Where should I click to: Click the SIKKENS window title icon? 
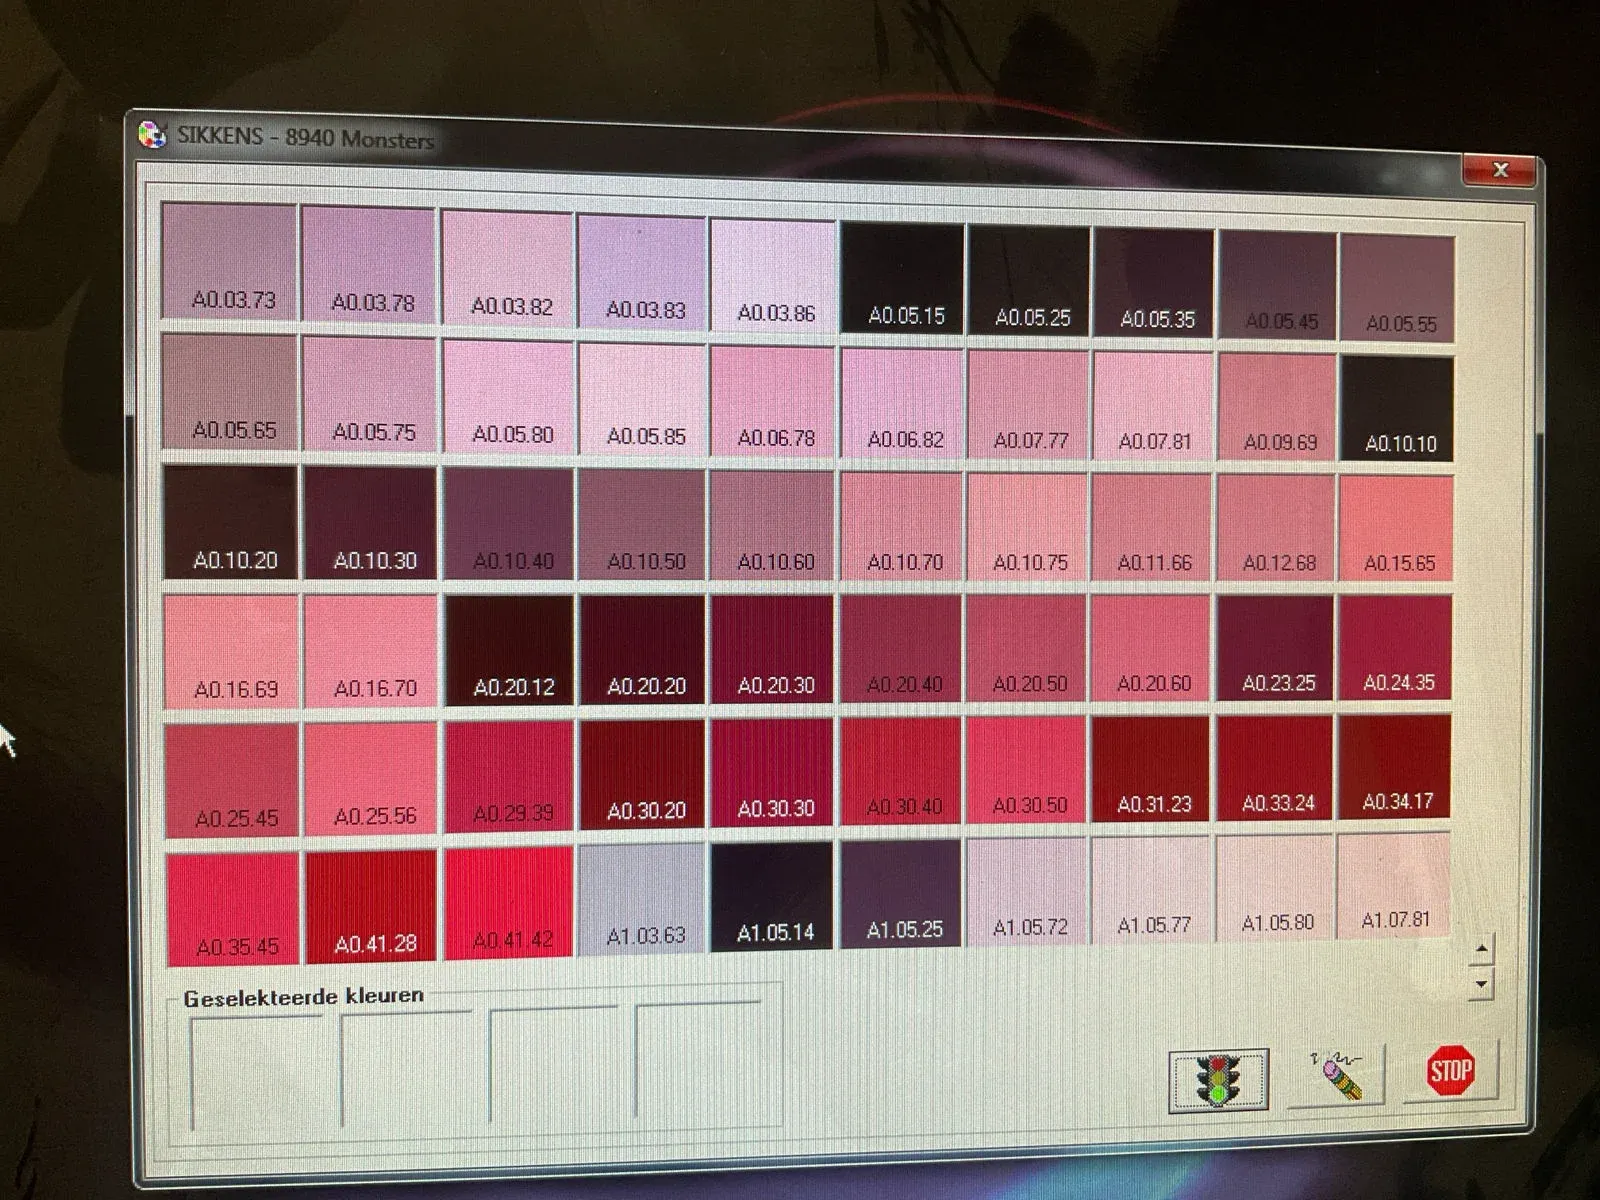point(152,134)
